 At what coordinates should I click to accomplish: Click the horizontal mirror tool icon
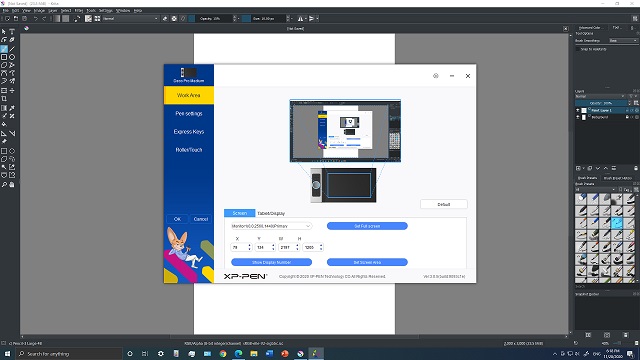point(300,18)
